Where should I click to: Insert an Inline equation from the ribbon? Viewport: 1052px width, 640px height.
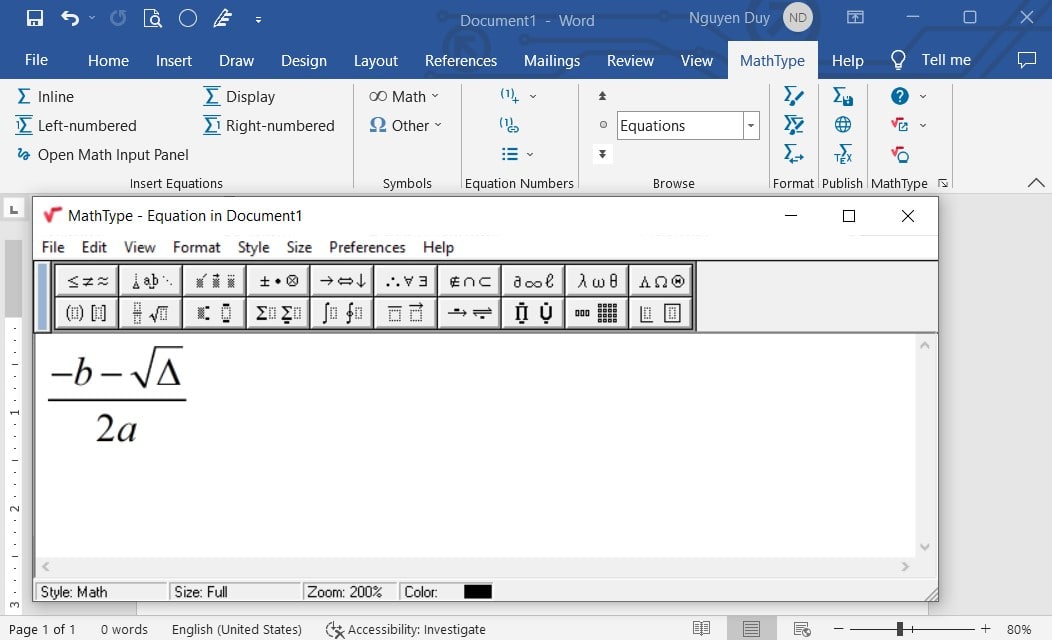pos(45,96)
